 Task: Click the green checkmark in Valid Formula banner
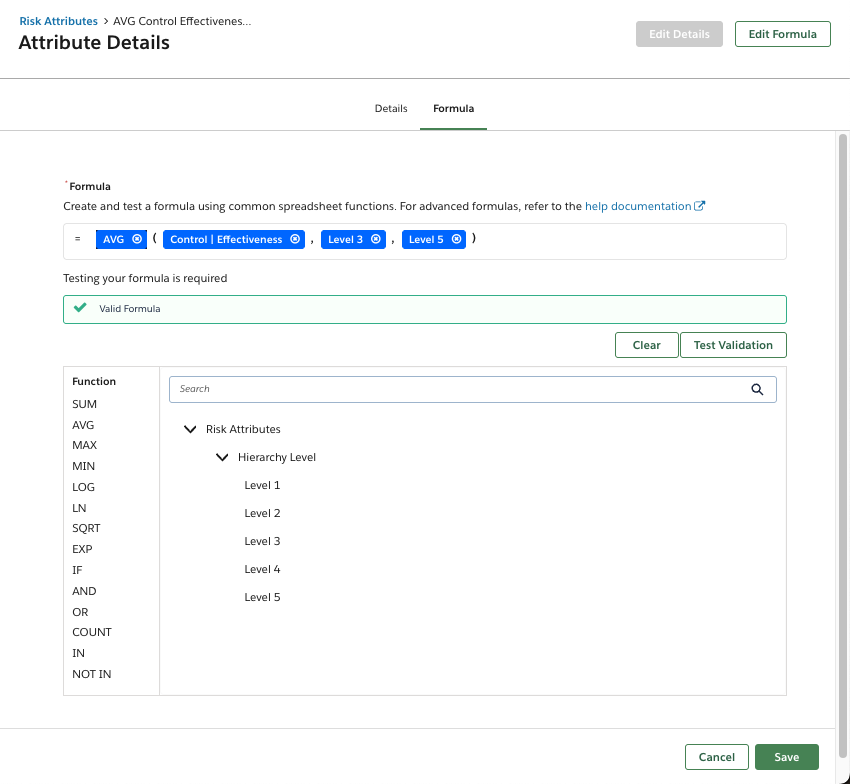(x=80, y=308)
